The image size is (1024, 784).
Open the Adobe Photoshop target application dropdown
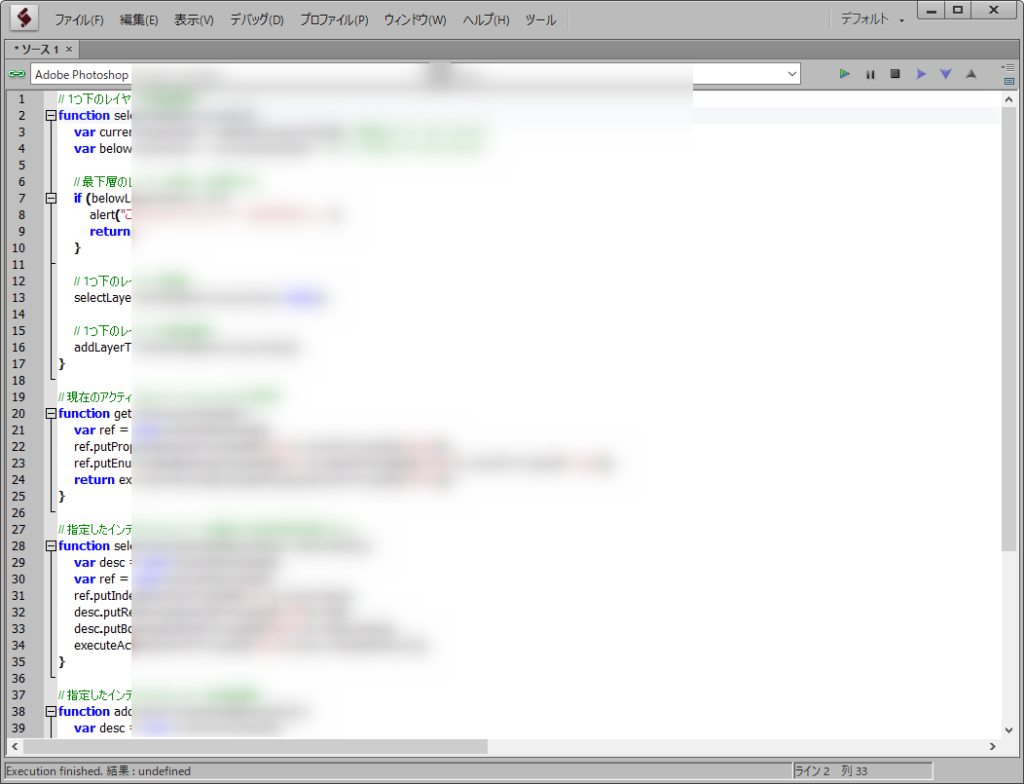click(x=792, y=74)
